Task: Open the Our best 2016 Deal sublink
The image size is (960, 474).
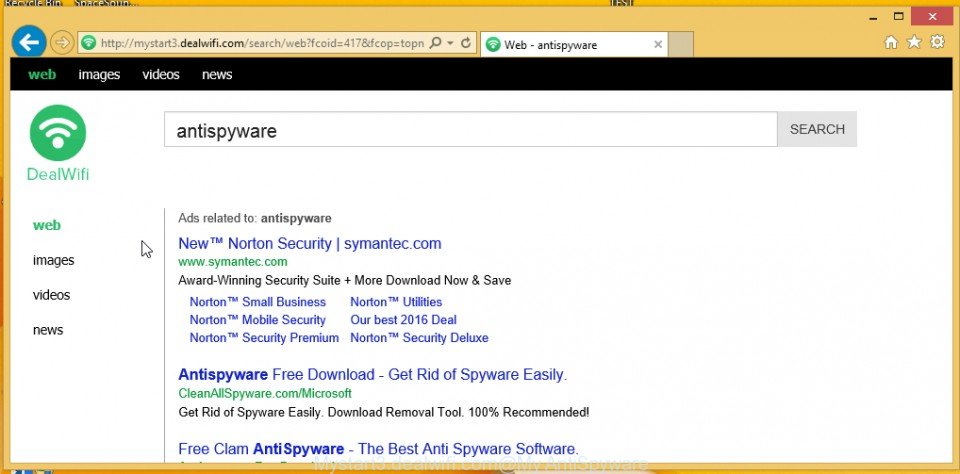Action: coord(403,320)
